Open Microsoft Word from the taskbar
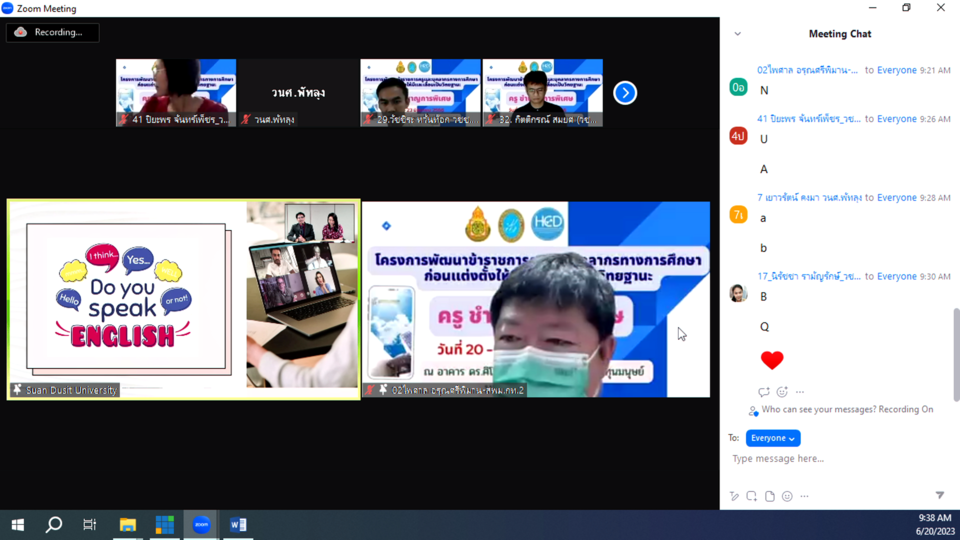 coord(238,524)
